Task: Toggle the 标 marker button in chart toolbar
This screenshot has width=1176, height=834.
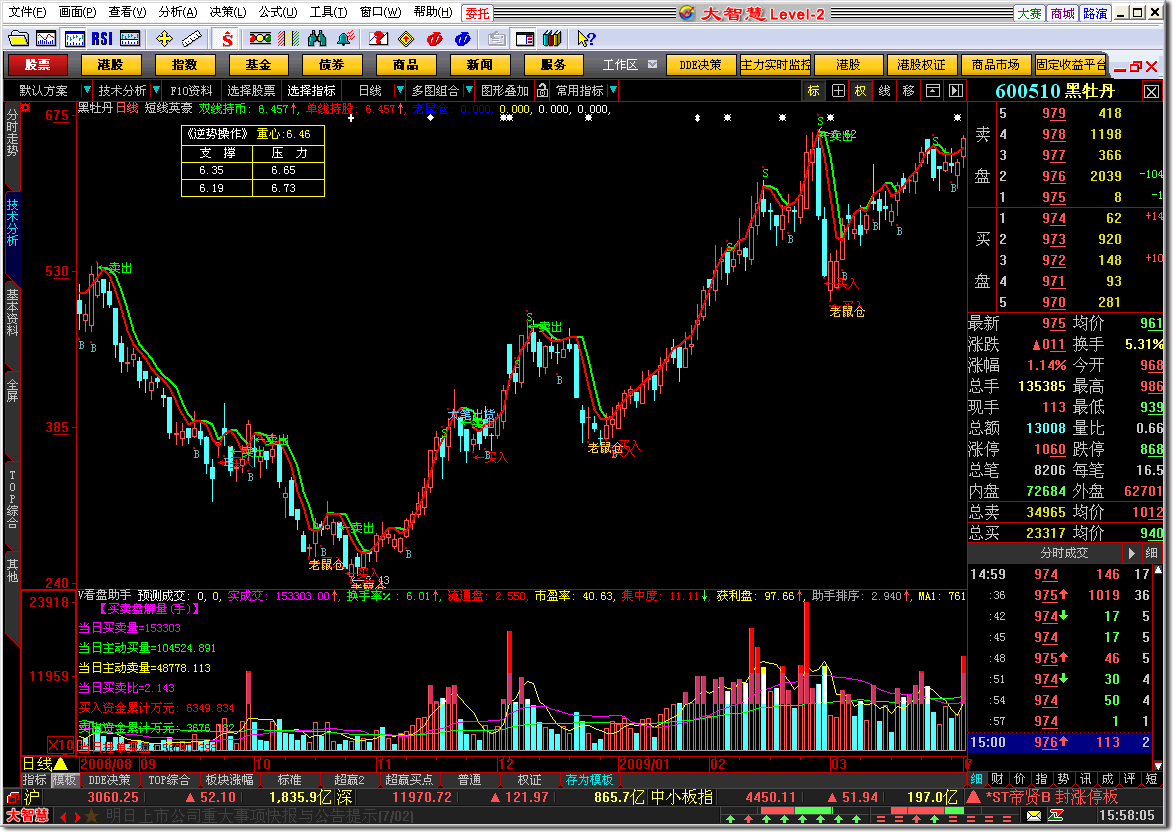Action: point(814,91)
